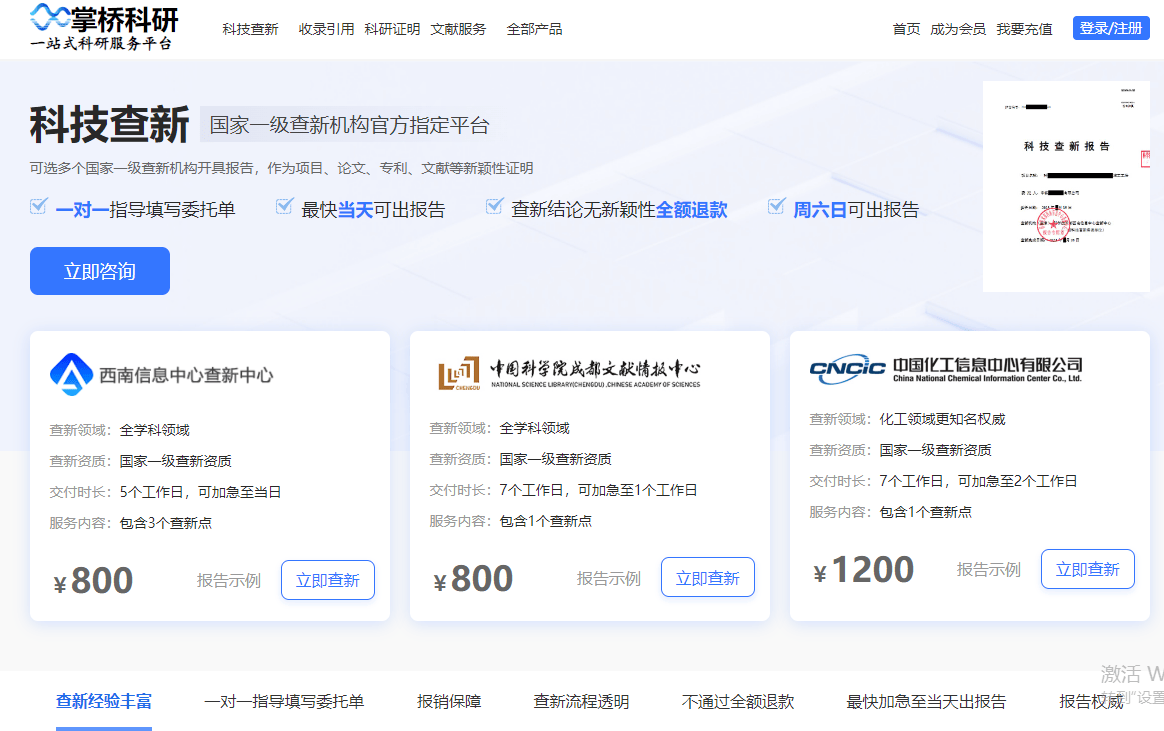Viewport: 1164px width, 731px height.
Task: Click the 掌桥科研 logo
Action: (x=104, y=28)
